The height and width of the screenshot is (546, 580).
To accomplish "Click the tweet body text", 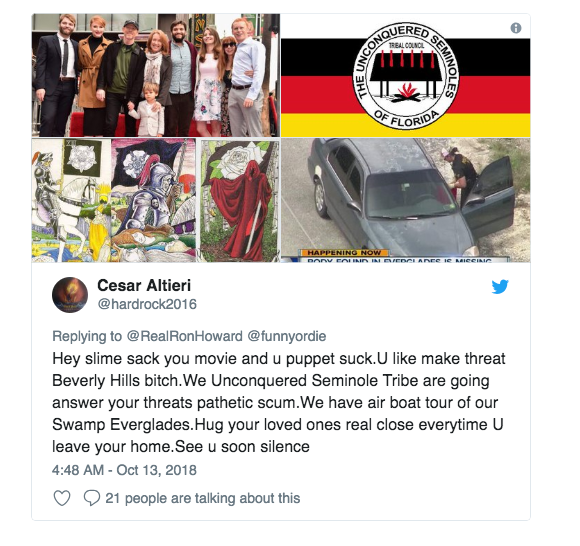I will click(x=279, y=402).
